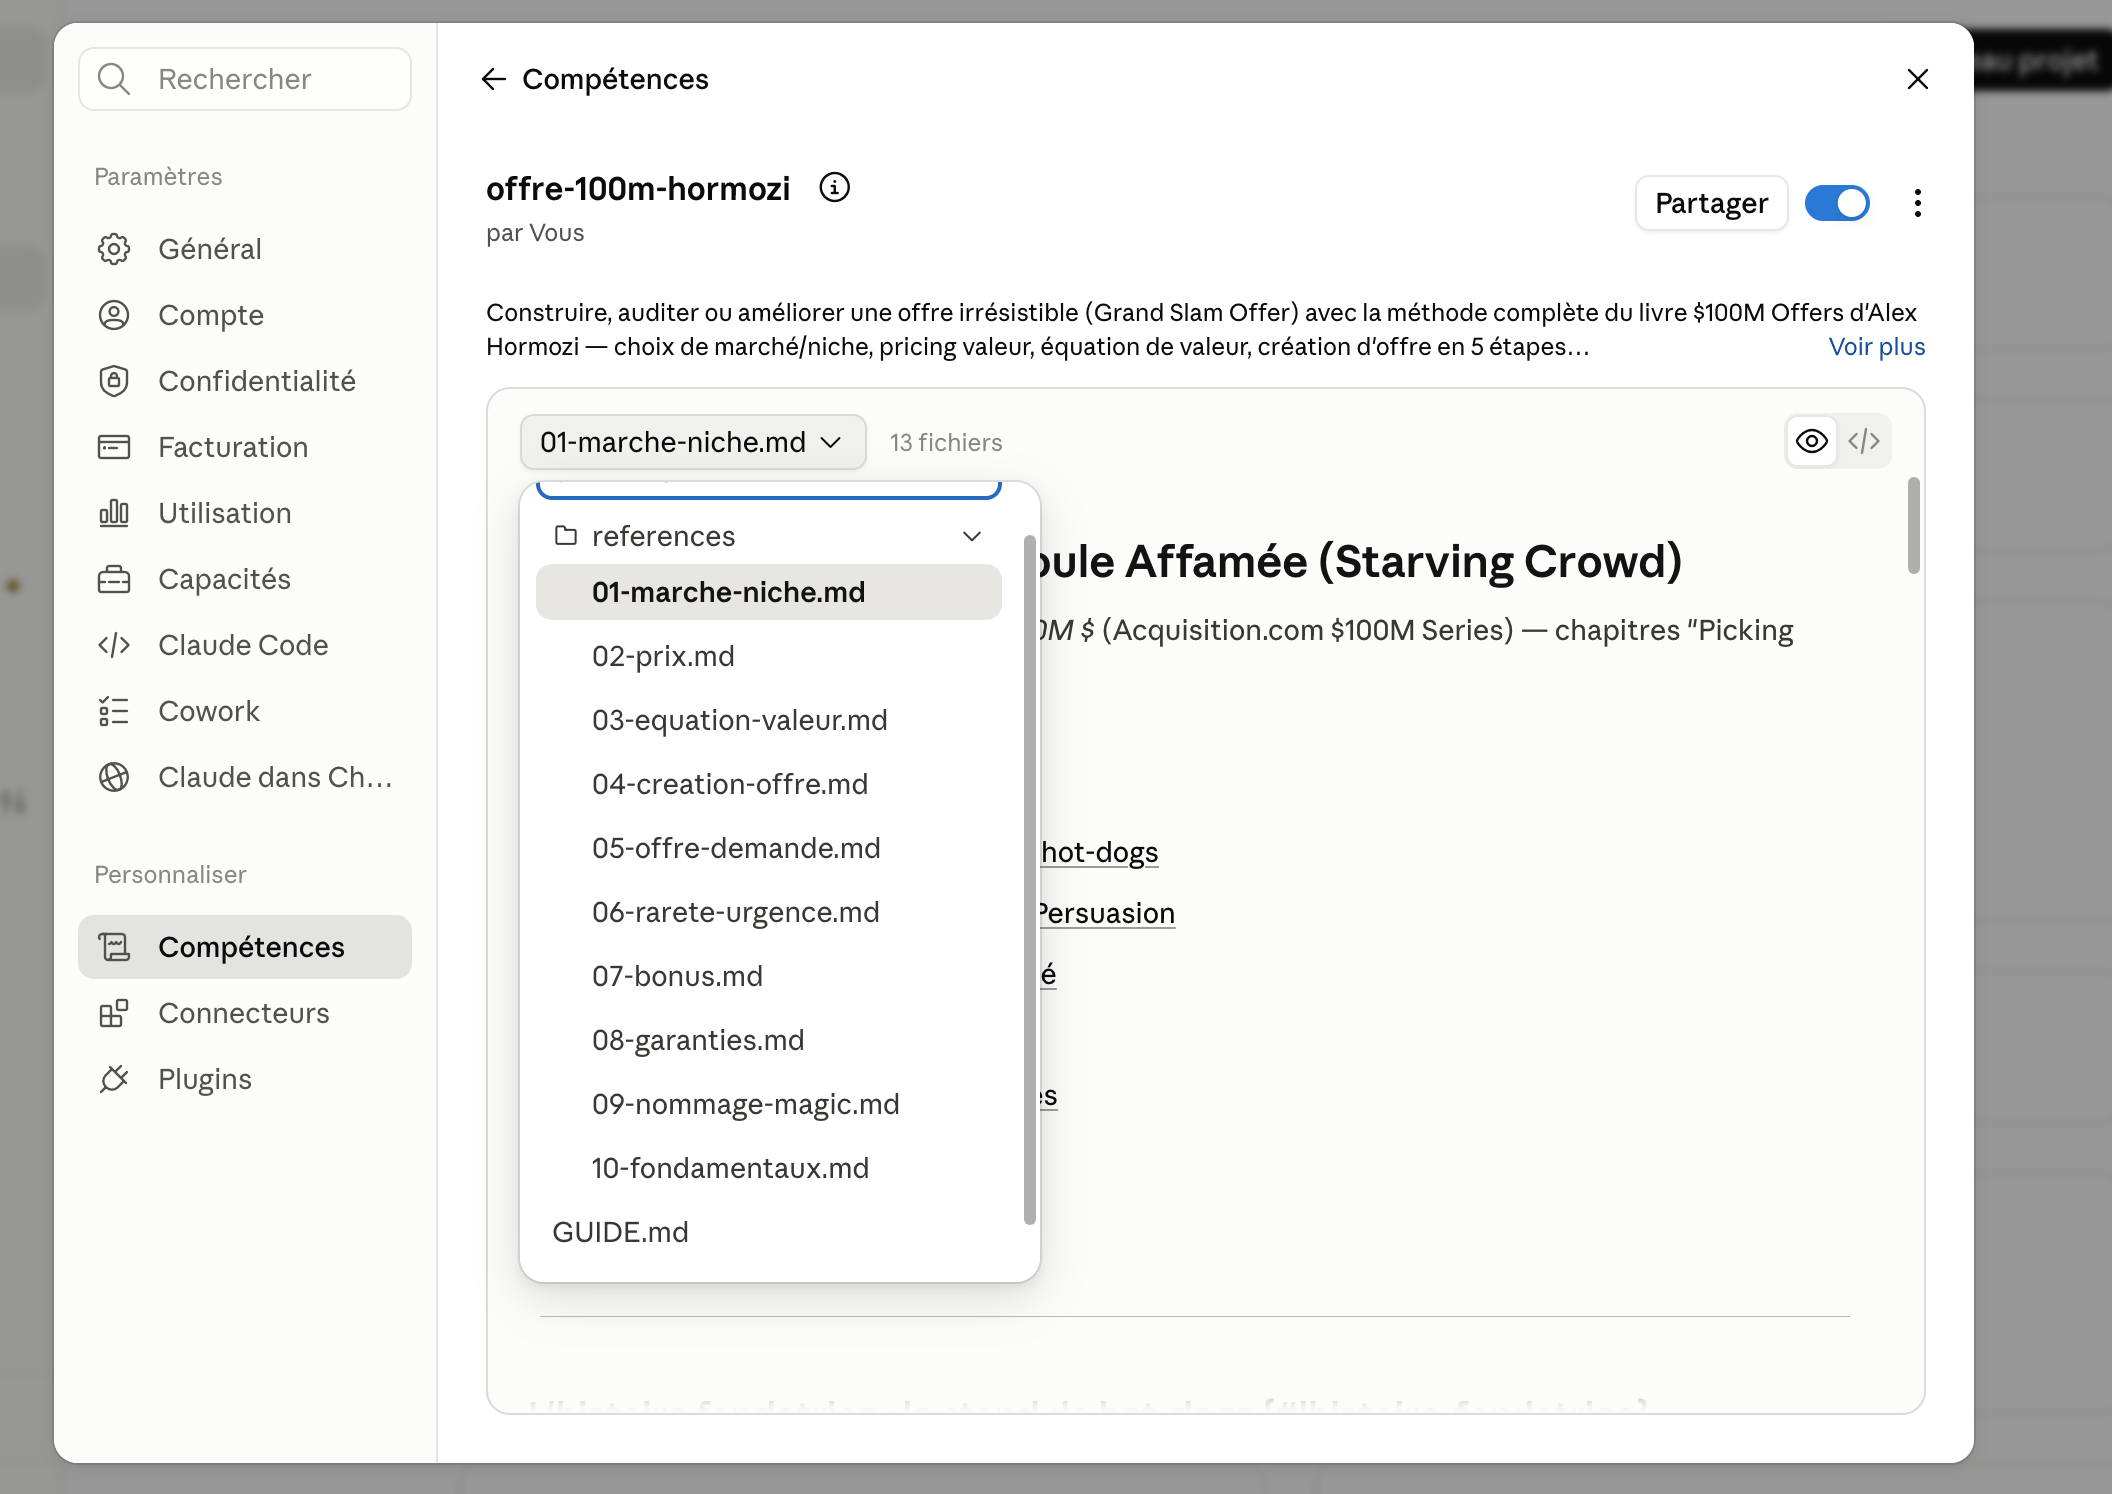This screenshot has height=1494, width=2112.
Task: Select 08-garanties.md file
Action: coord(768,1040)
